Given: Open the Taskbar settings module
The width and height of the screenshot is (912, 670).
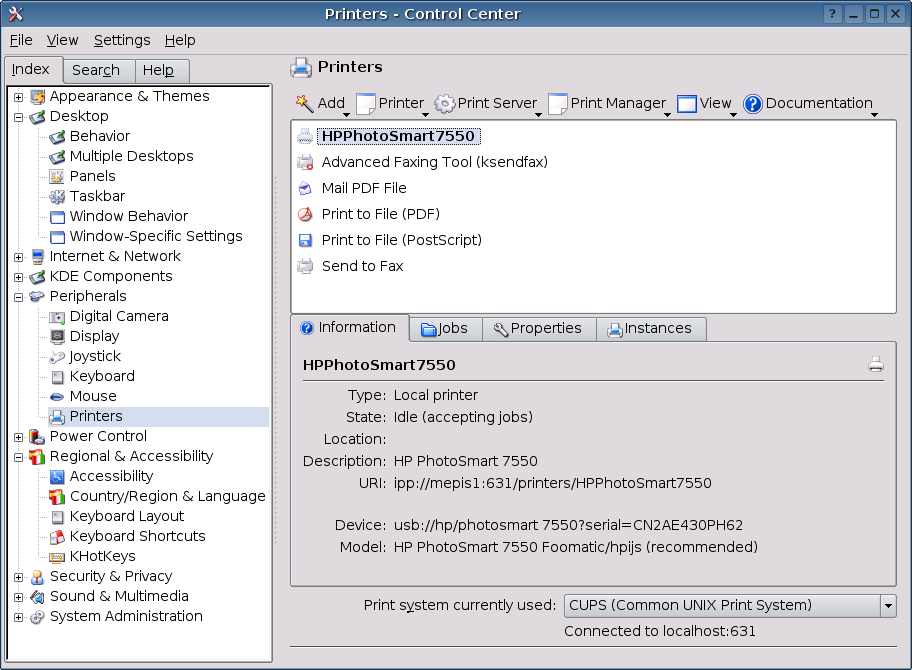Looking at the screenshot, I should (97, 196).
